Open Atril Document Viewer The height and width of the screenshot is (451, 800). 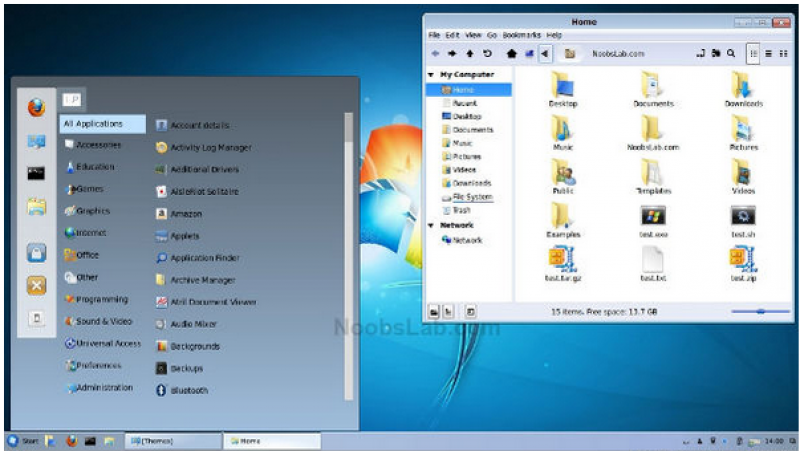click(206, 302)
